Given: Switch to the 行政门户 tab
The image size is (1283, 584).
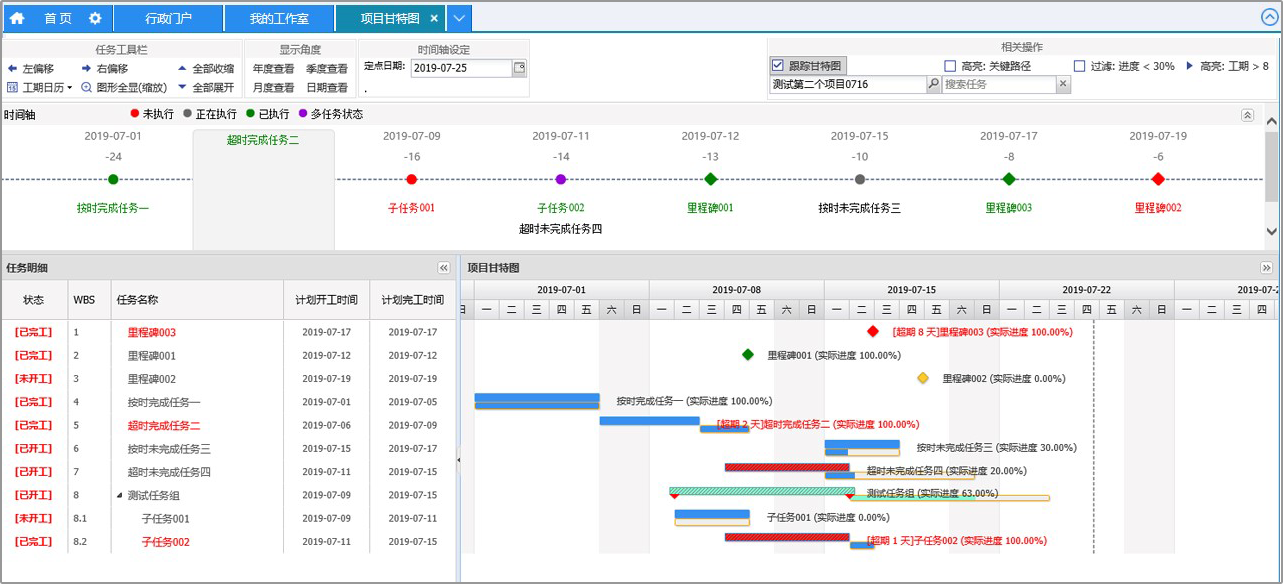Looking at the screenshot, I should (x=168, y=18).
